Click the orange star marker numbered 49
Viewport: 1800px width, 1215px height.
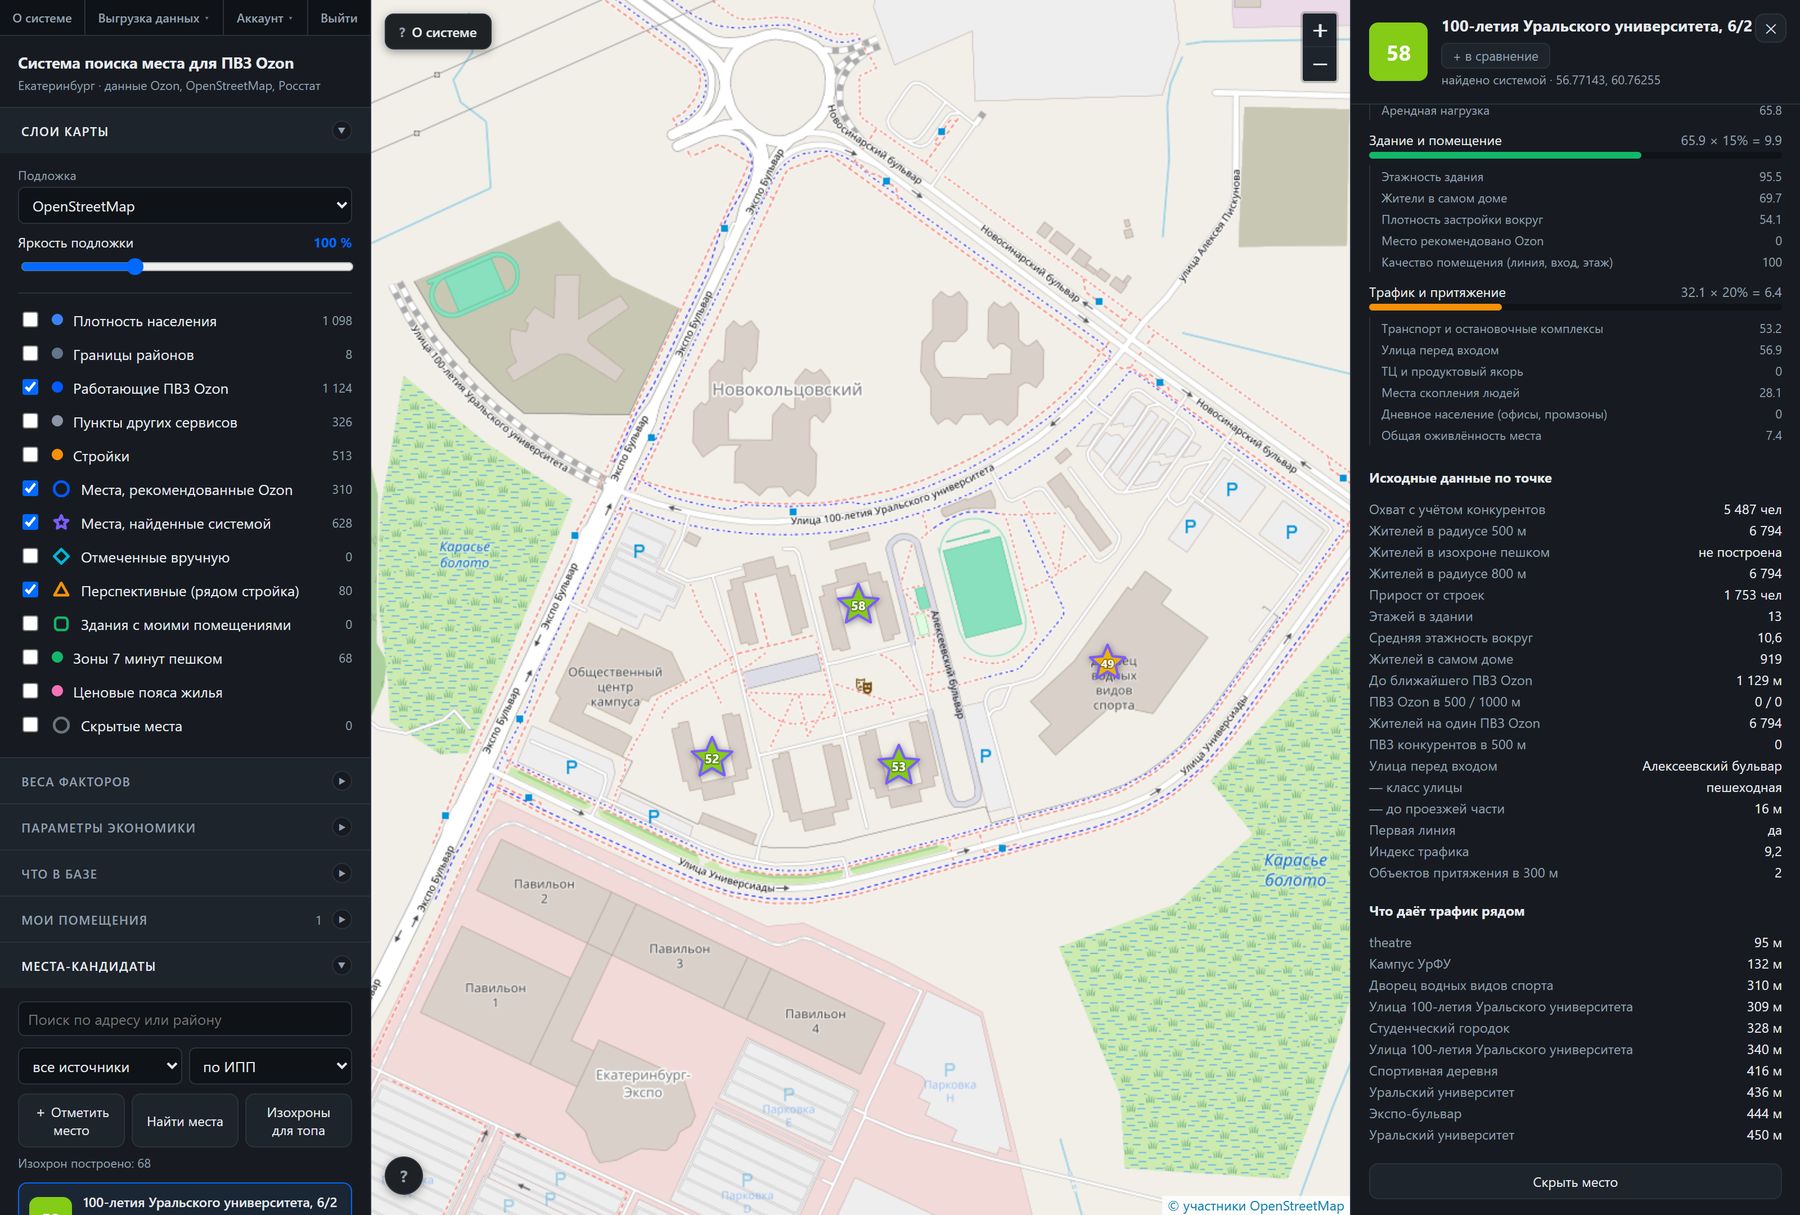pos(1107,663)
